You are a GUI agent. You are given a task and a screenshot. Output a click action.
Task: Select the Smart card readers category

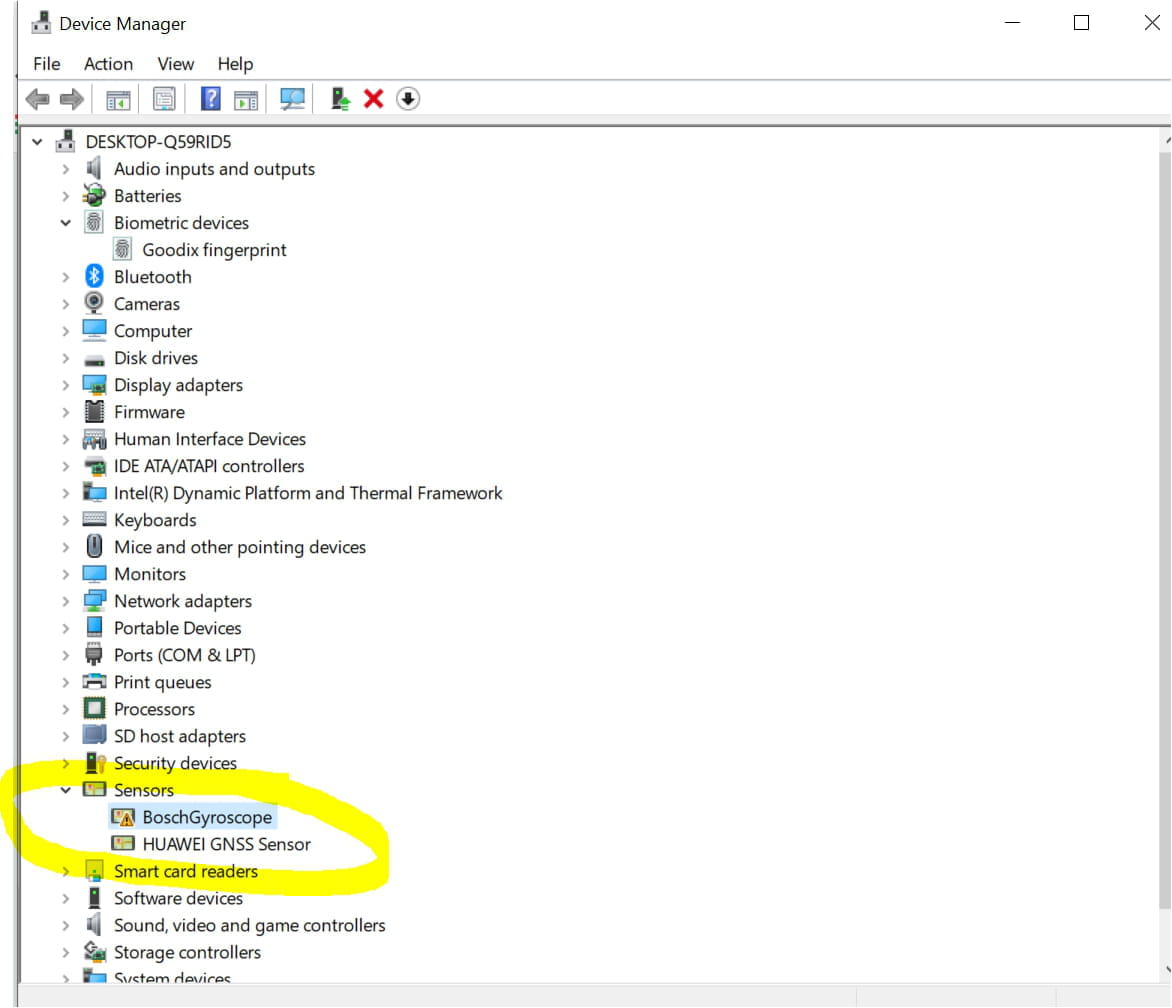coord(186,871)
